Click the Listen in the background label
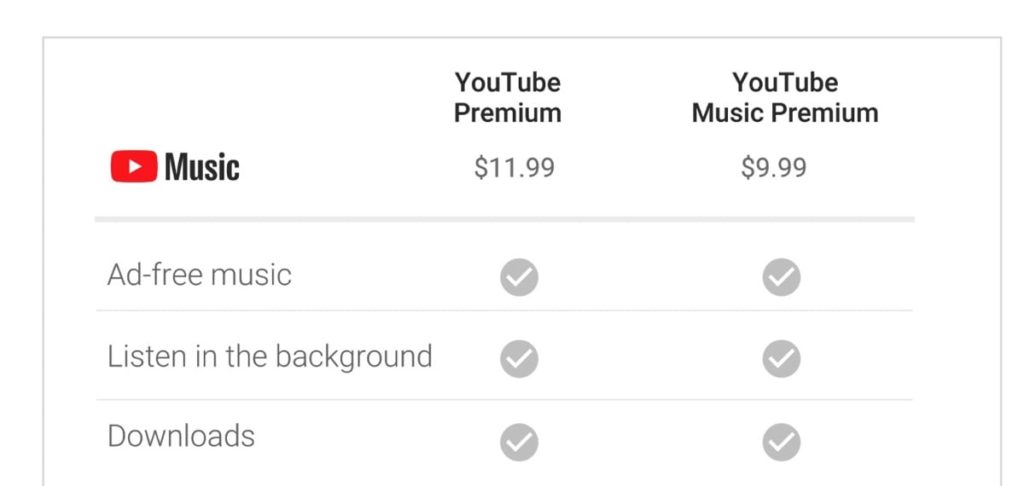Screen dimensions: 1024x486 coord(269,356)
